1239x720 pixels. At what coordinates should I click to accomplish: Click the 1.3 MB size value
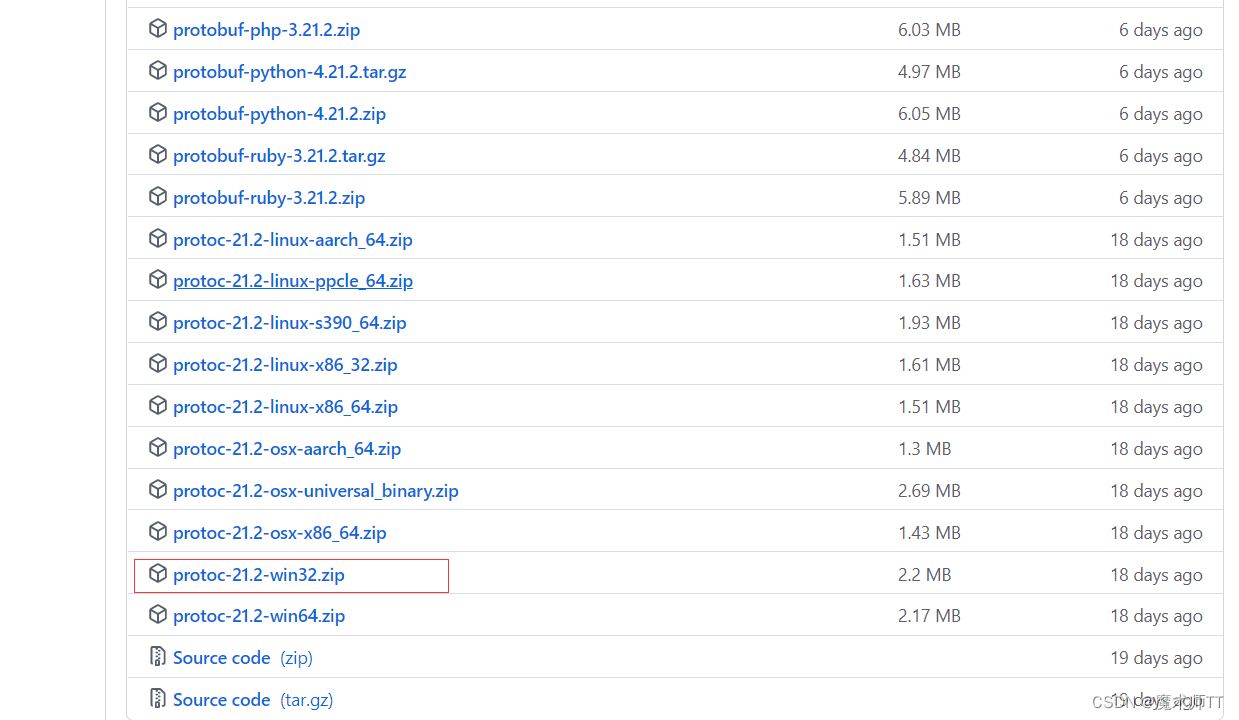pyautogui.click(x=925, y=449)
